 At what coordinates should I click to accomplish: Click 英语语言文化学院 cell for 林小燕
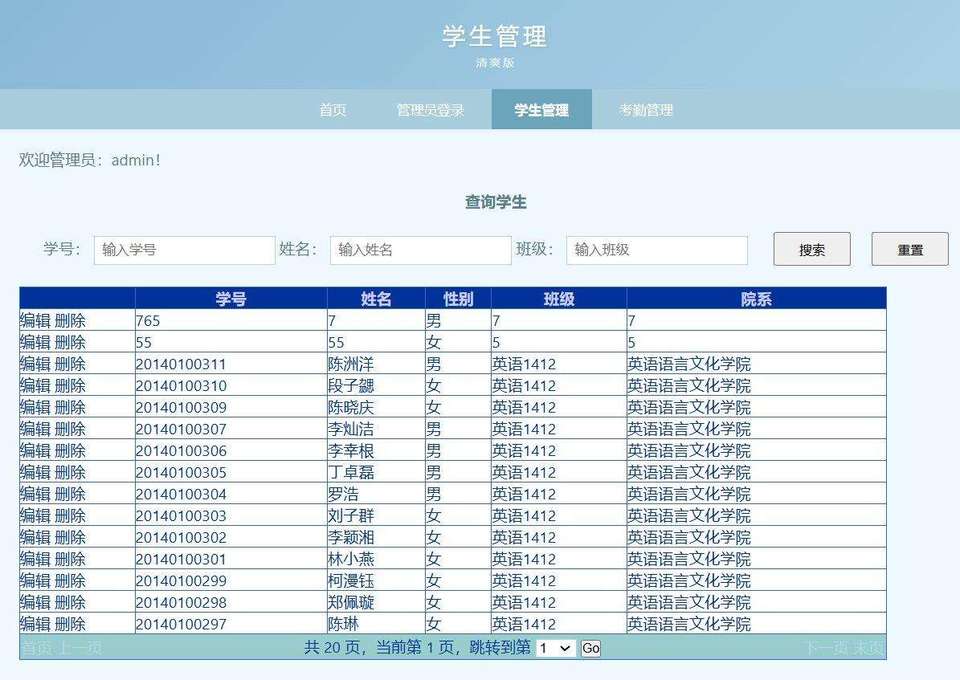[x=756, y=559]
